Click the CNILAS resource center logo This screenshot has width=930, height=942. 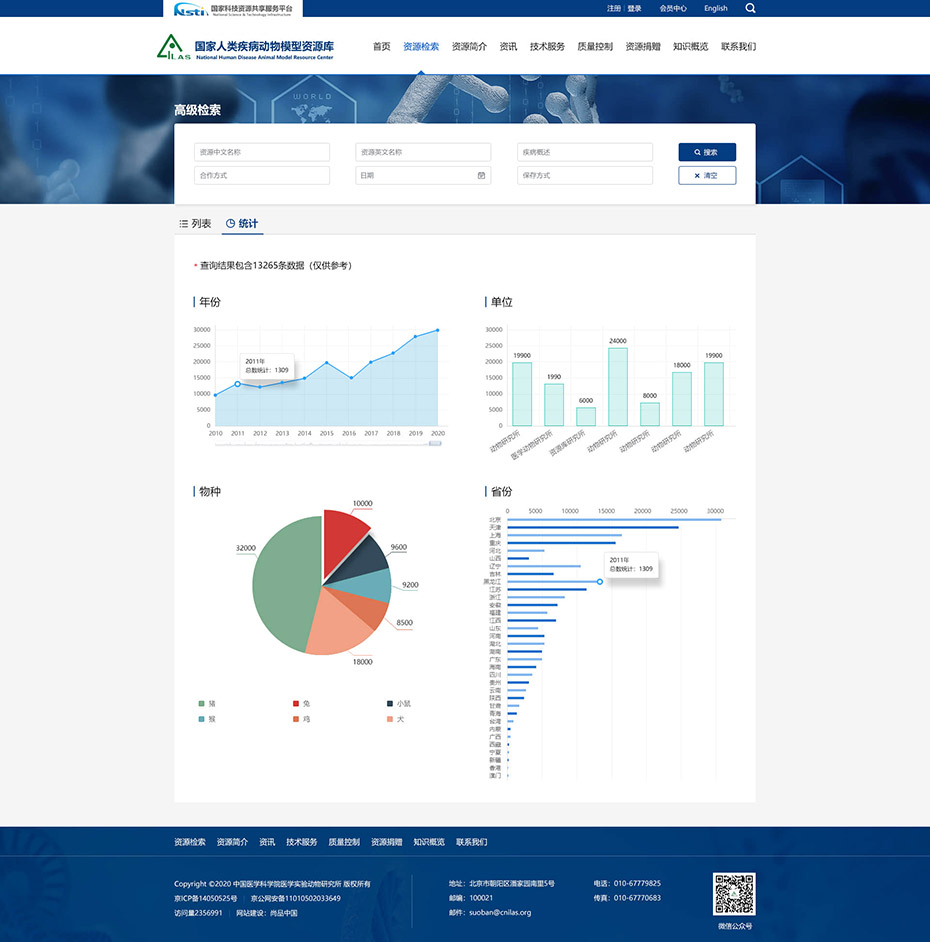click(x=245, y=47)
